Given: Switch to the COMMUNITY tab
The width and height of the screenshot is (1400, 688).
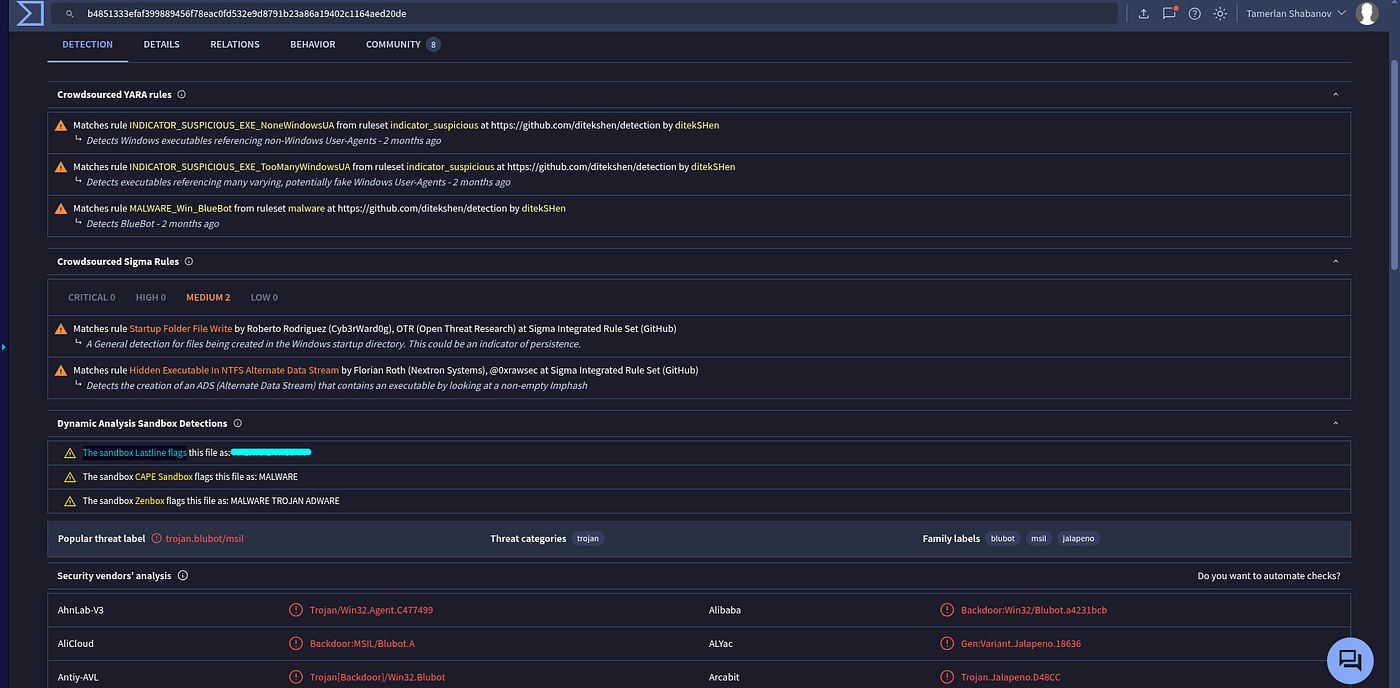Looking at the screenshot, I should tap(403, 45).
